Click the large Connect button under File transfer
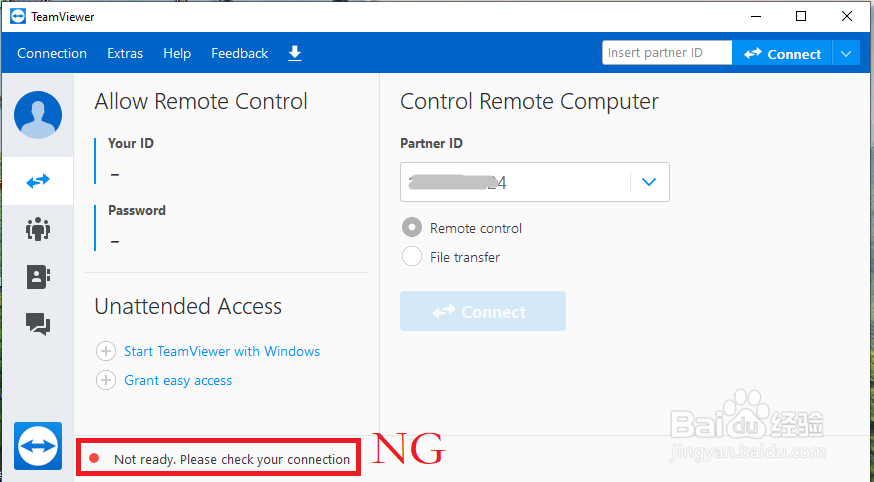 click(x=483, y=311)
